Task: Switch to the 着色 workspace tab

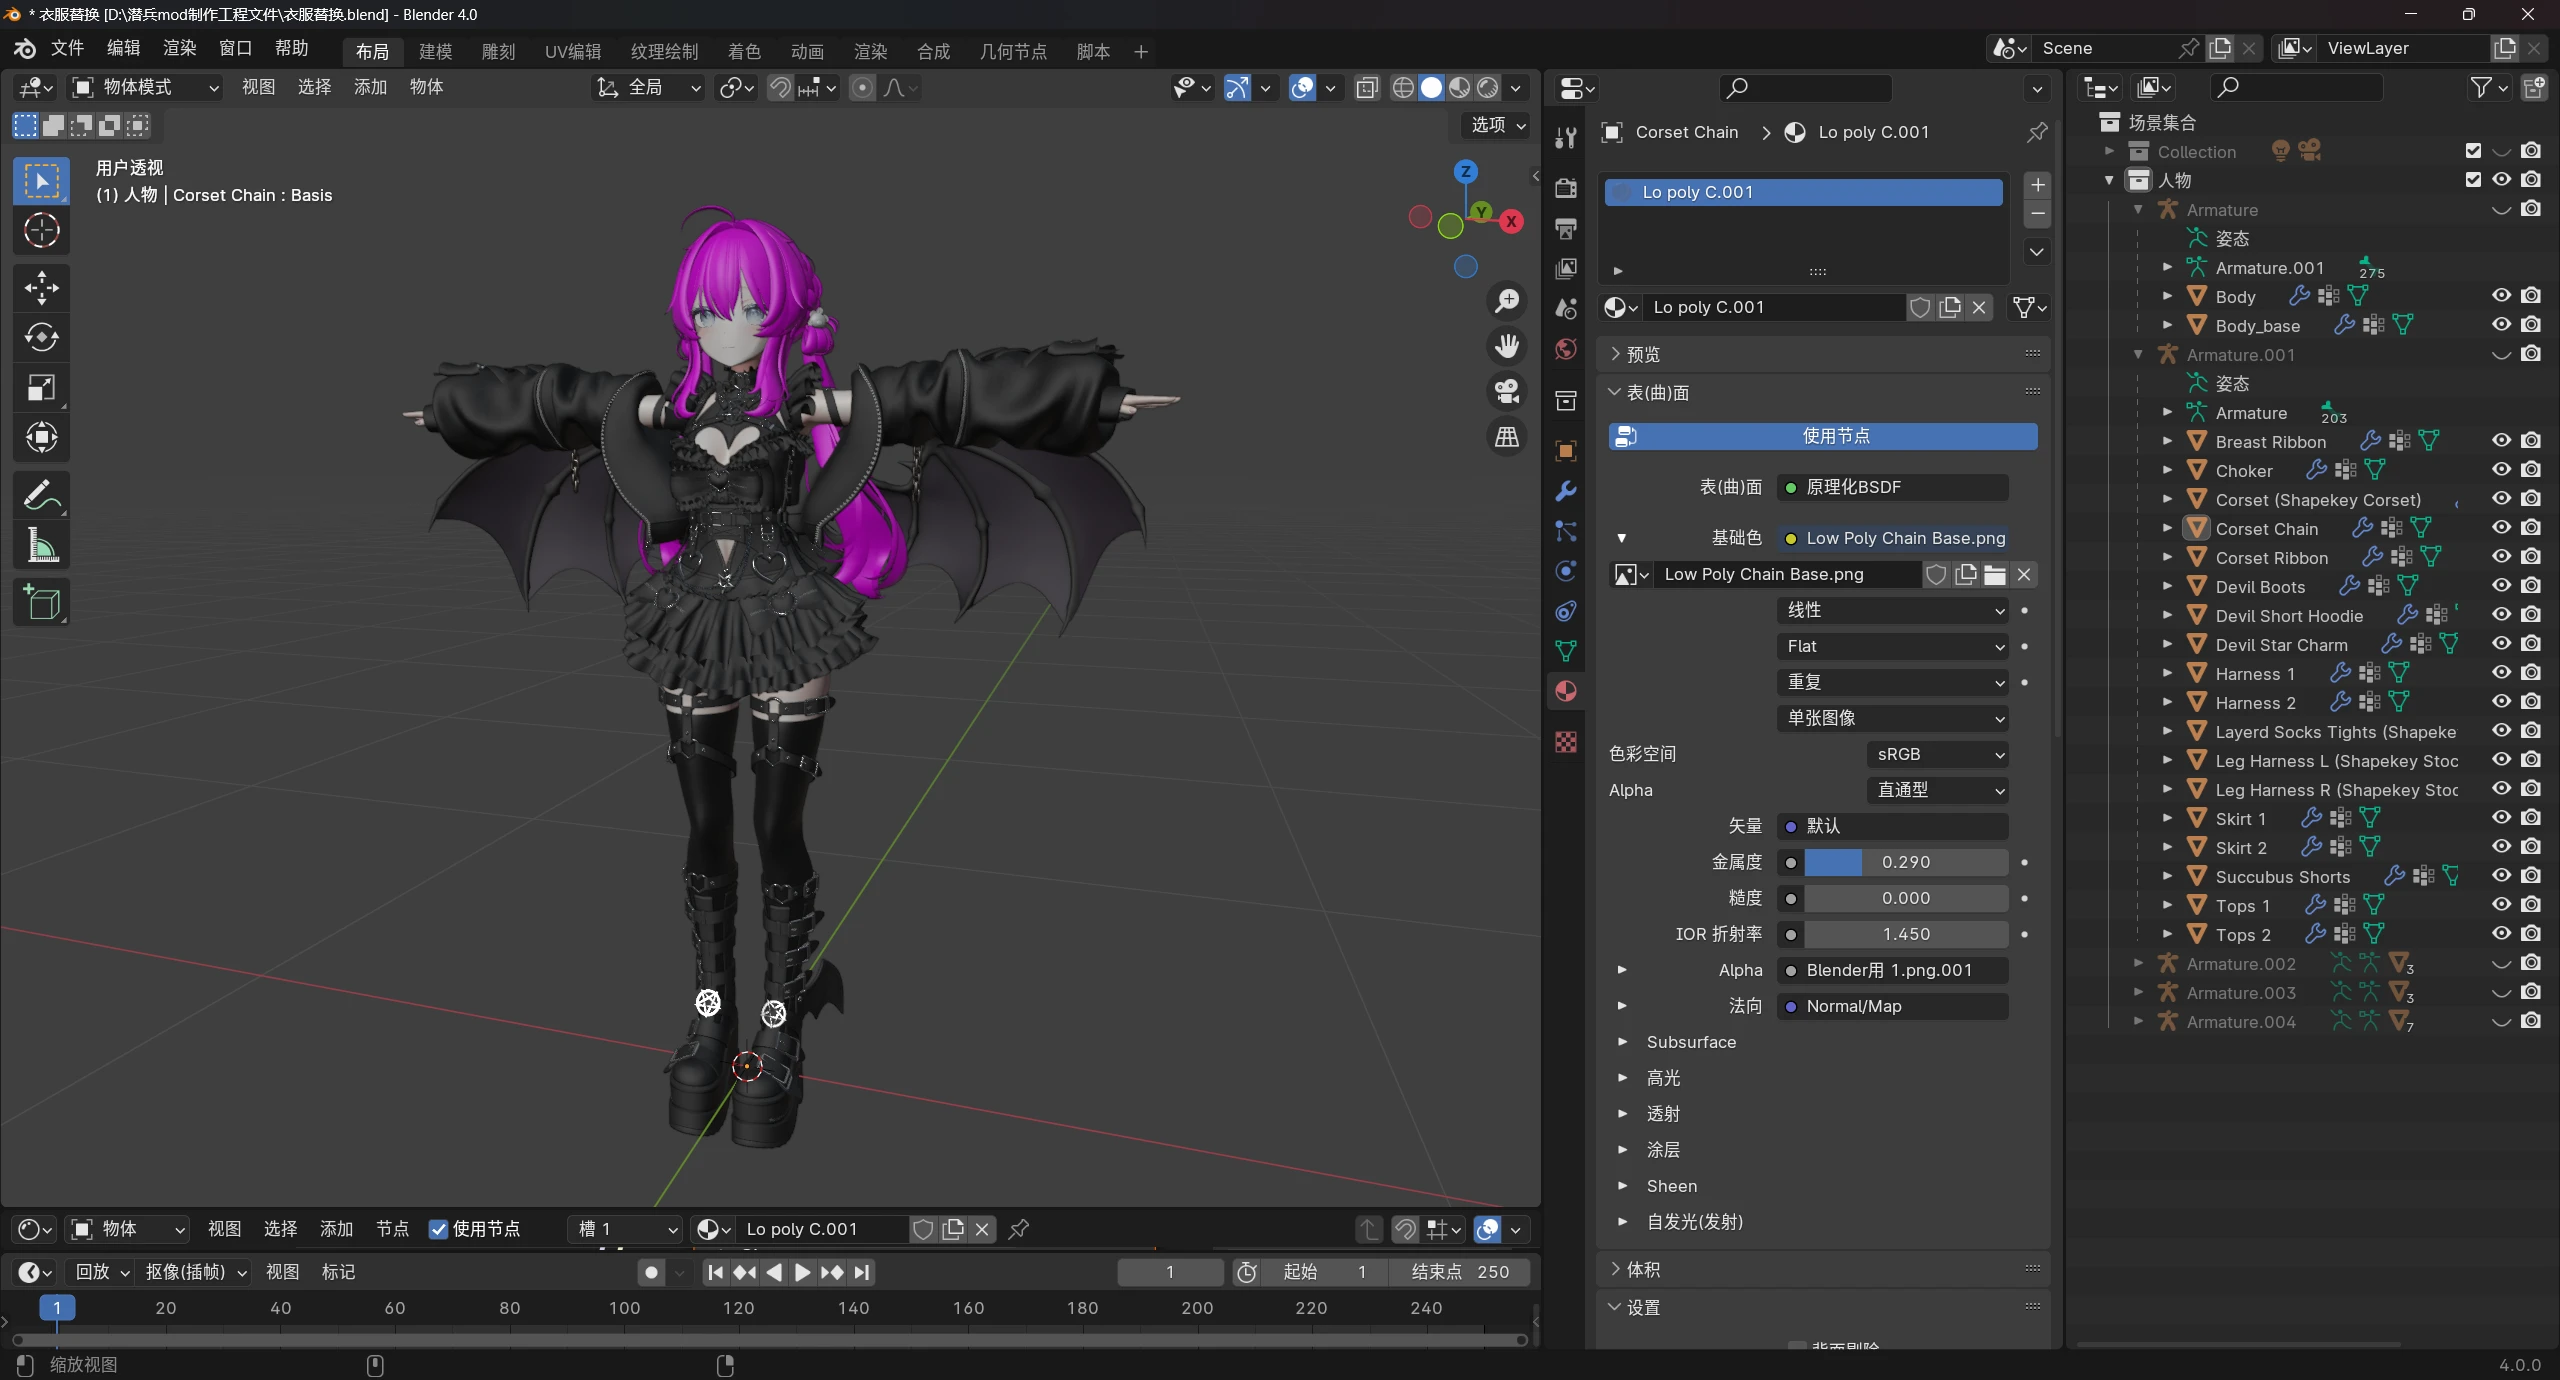Action: [744, 52]
